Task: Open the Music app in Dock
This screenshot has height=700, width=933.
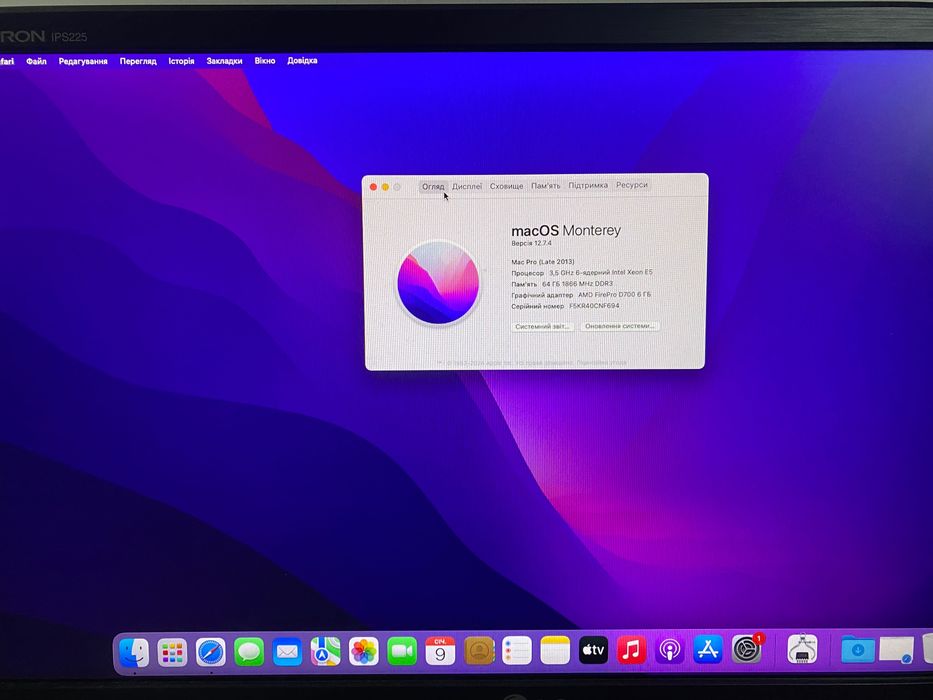Action: coord(631,650)
